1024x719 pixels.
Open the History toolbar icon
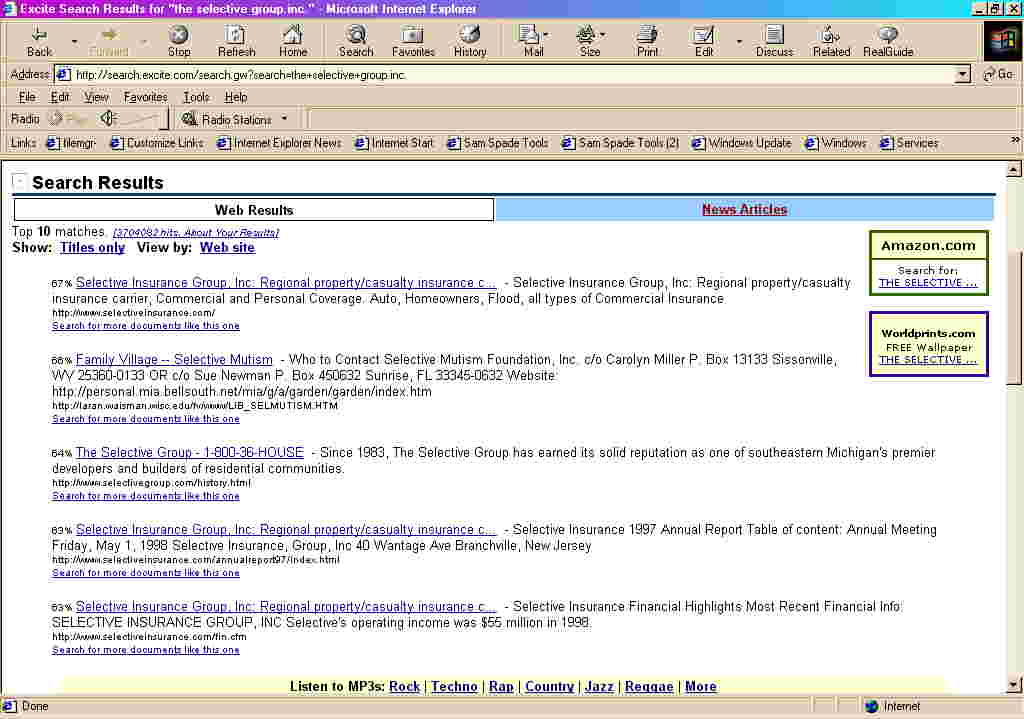coord(470,36)
